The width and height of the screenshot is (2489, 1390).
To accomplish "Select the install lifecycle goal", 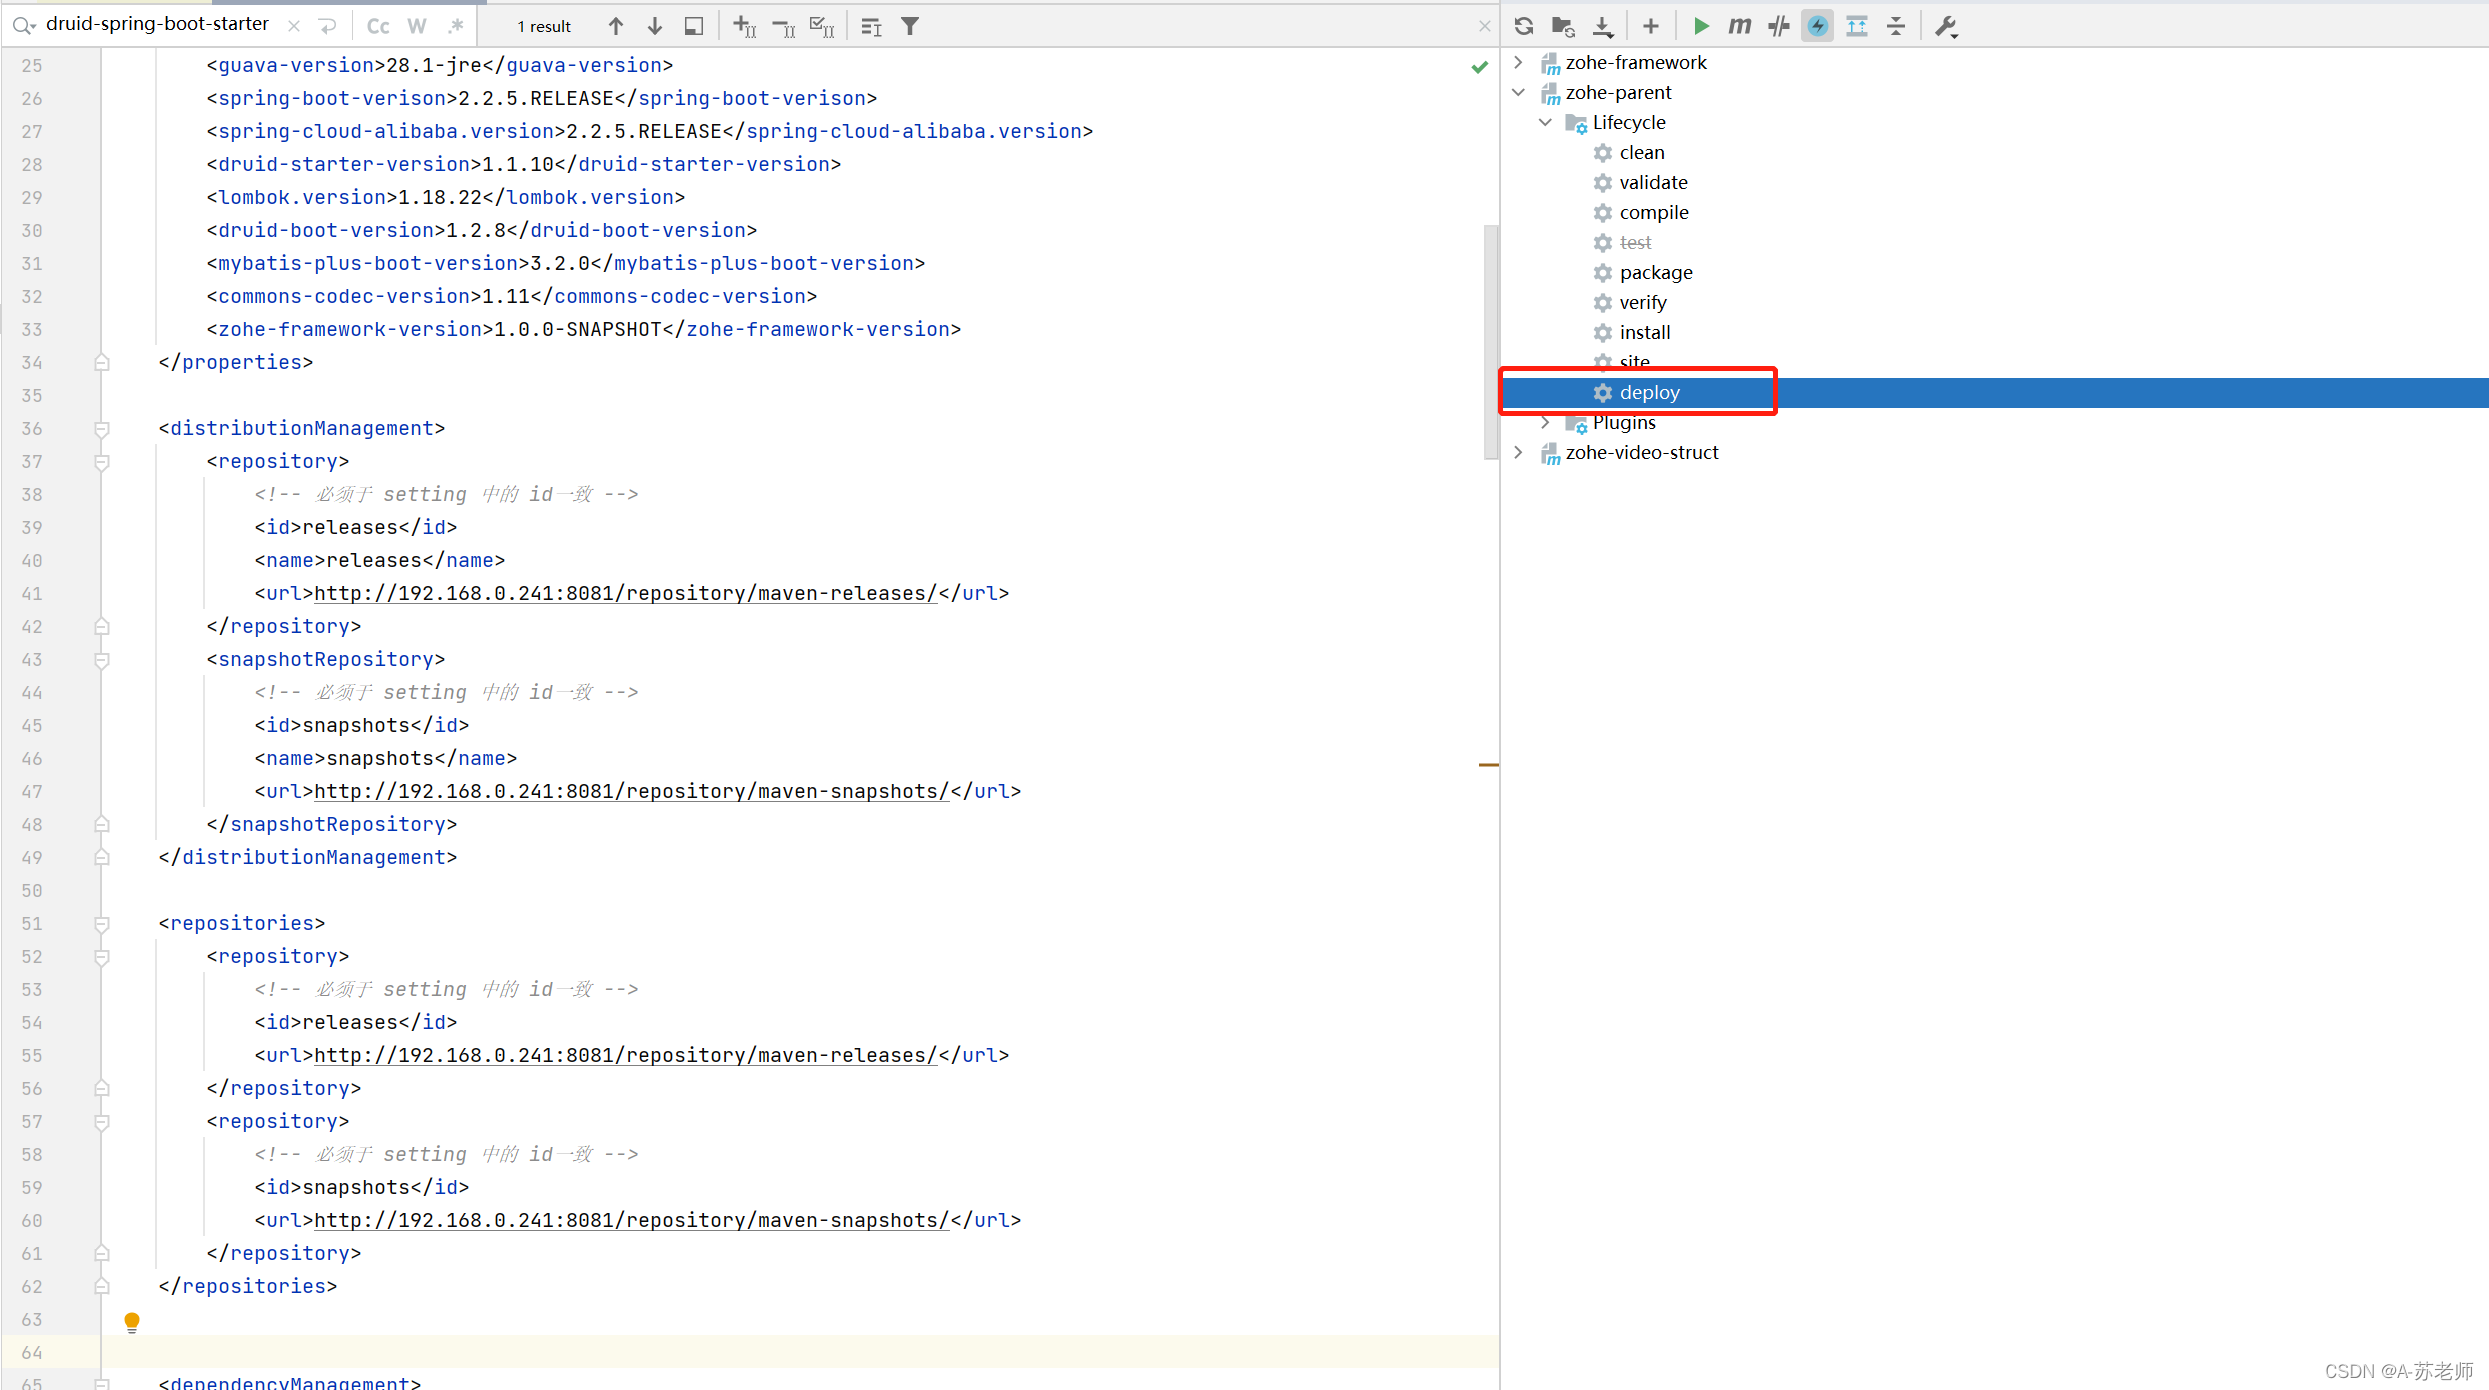I will (x=1645, y=332).
